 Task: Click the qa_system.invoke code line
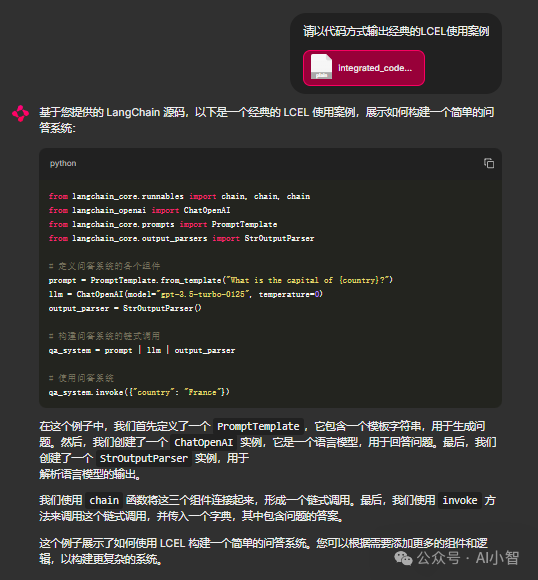pyautogui.click(x=139, y=392)
